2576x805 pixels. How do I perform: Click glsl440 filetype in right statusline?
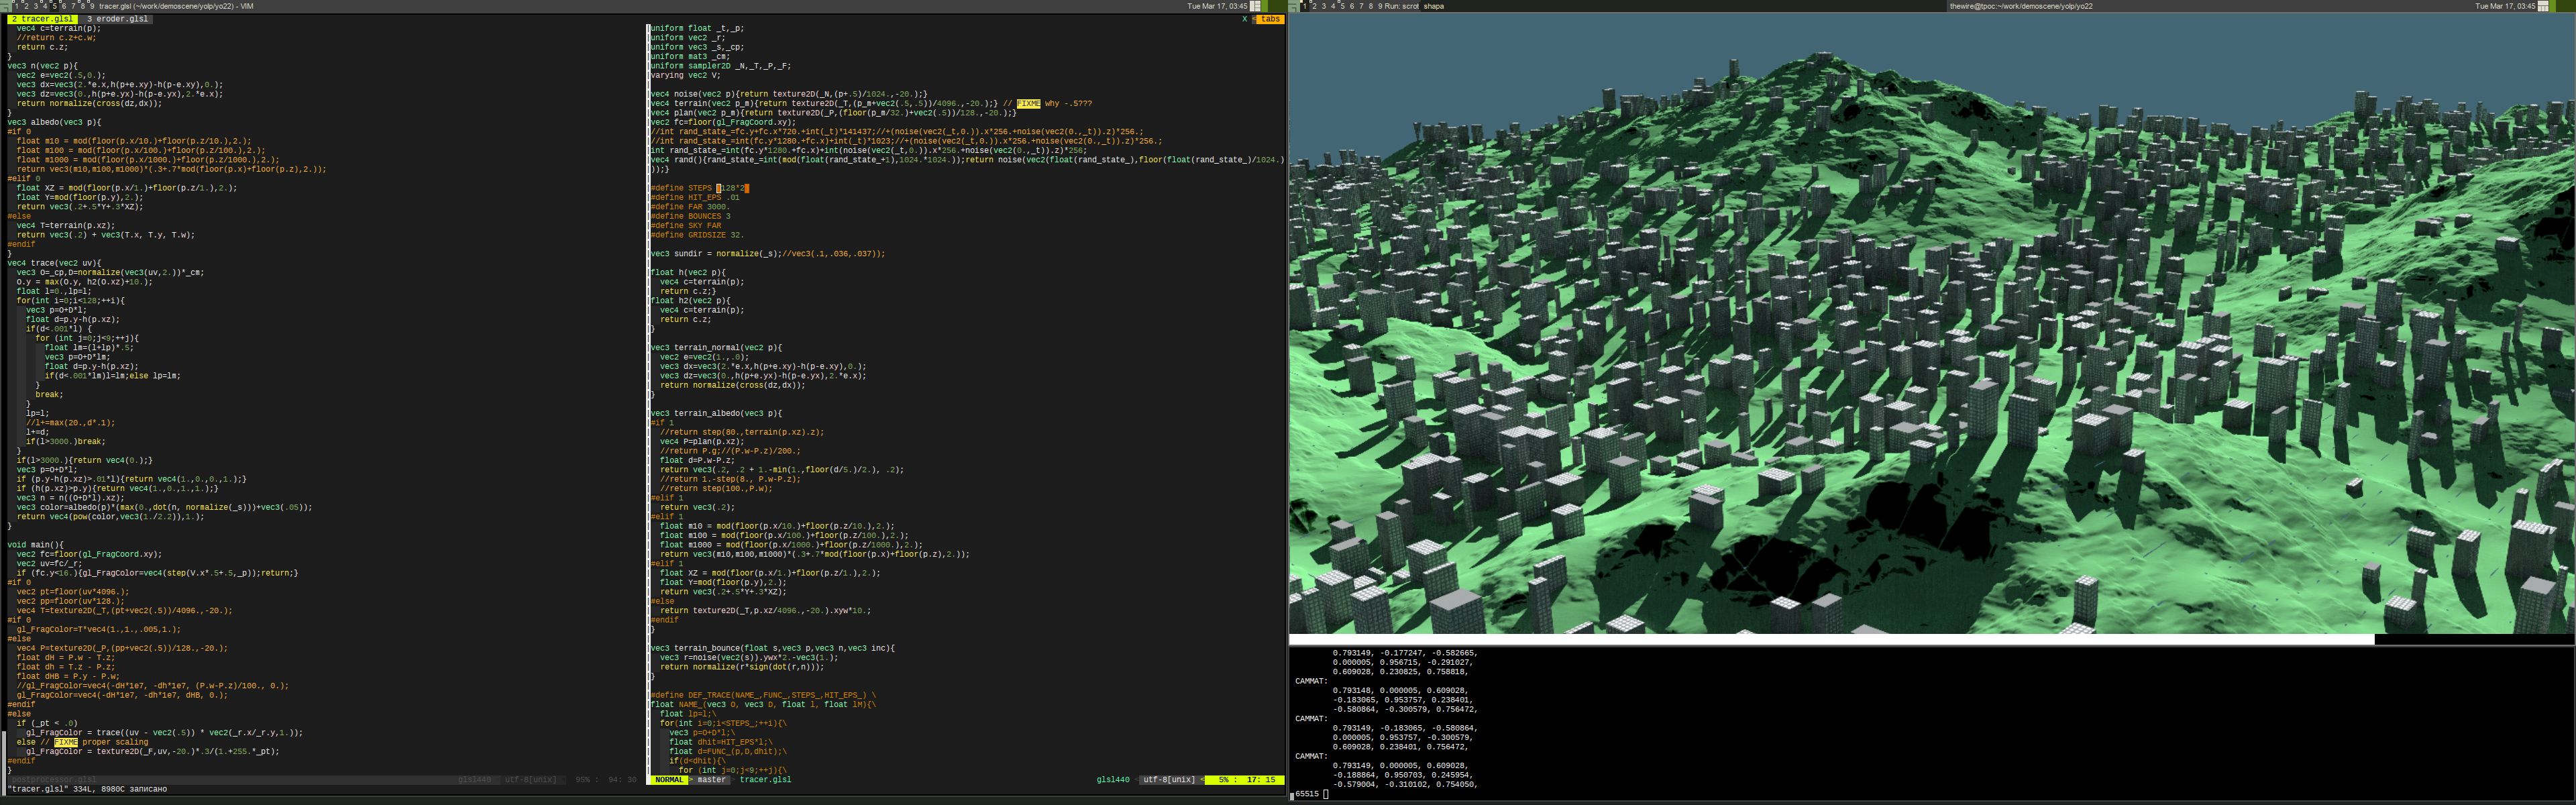(x=1113, y=780)
